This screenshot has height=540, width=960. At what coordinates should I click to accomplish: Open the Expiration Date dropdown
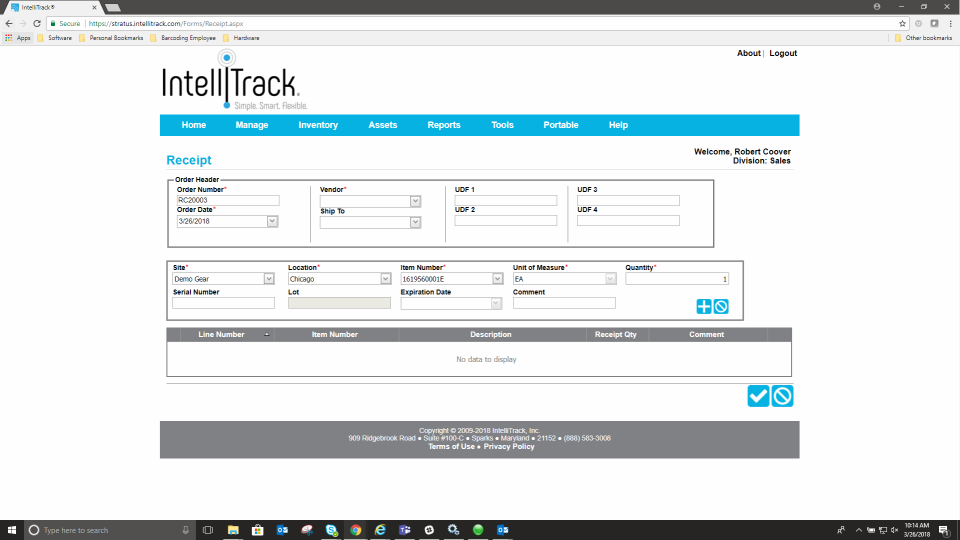pos(496,303)
